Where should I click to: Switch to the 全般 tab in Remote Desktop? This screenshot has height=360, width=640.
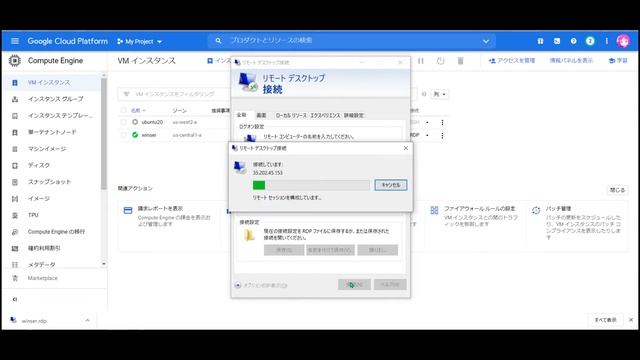(x=242, y=115)
